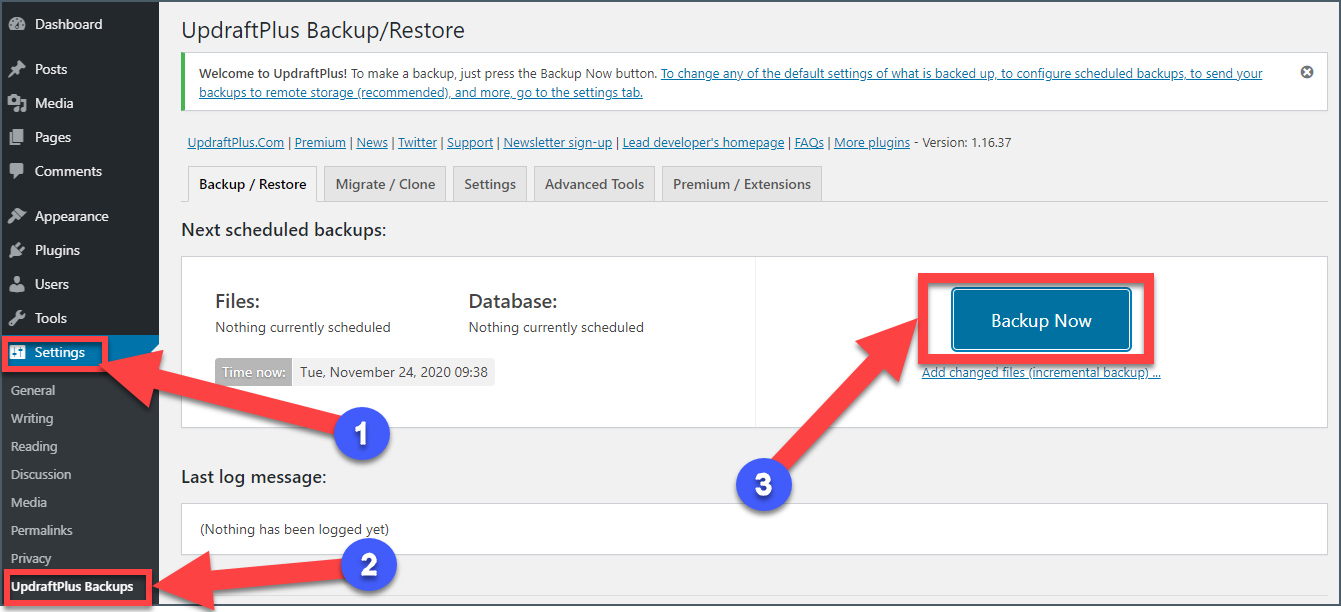Click 'Nothing currently scheduled' under Database

click(556, 327)
